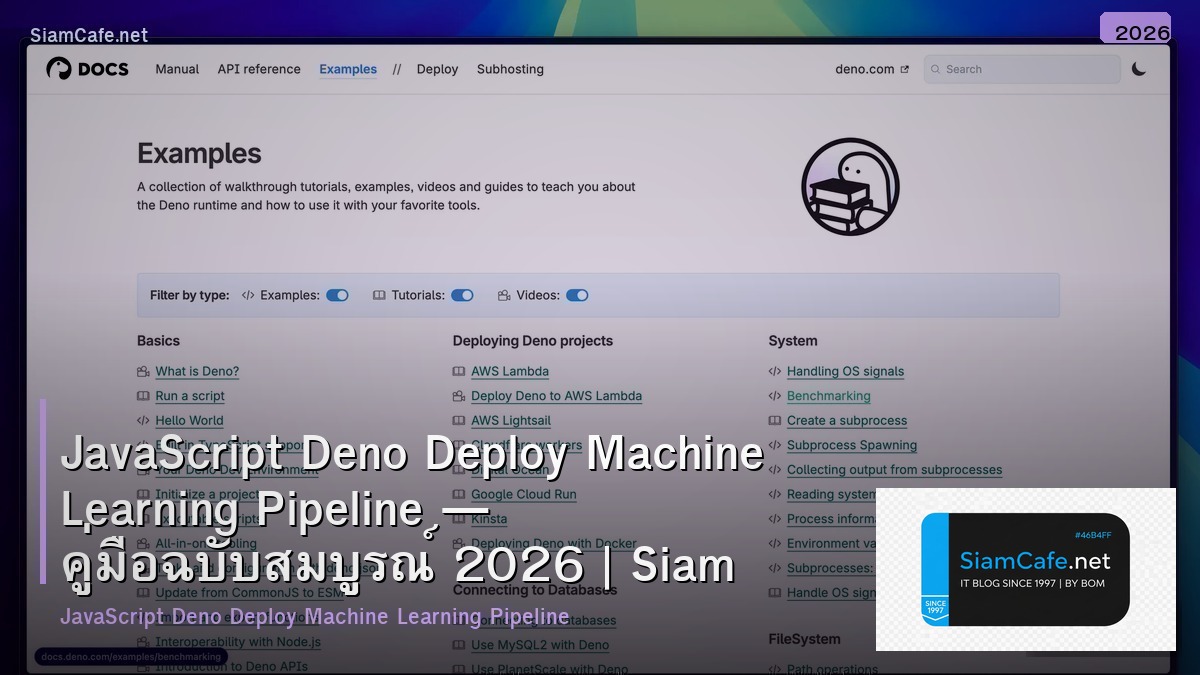Click the external-link icon beside deno.com

(x=905, y=69)
